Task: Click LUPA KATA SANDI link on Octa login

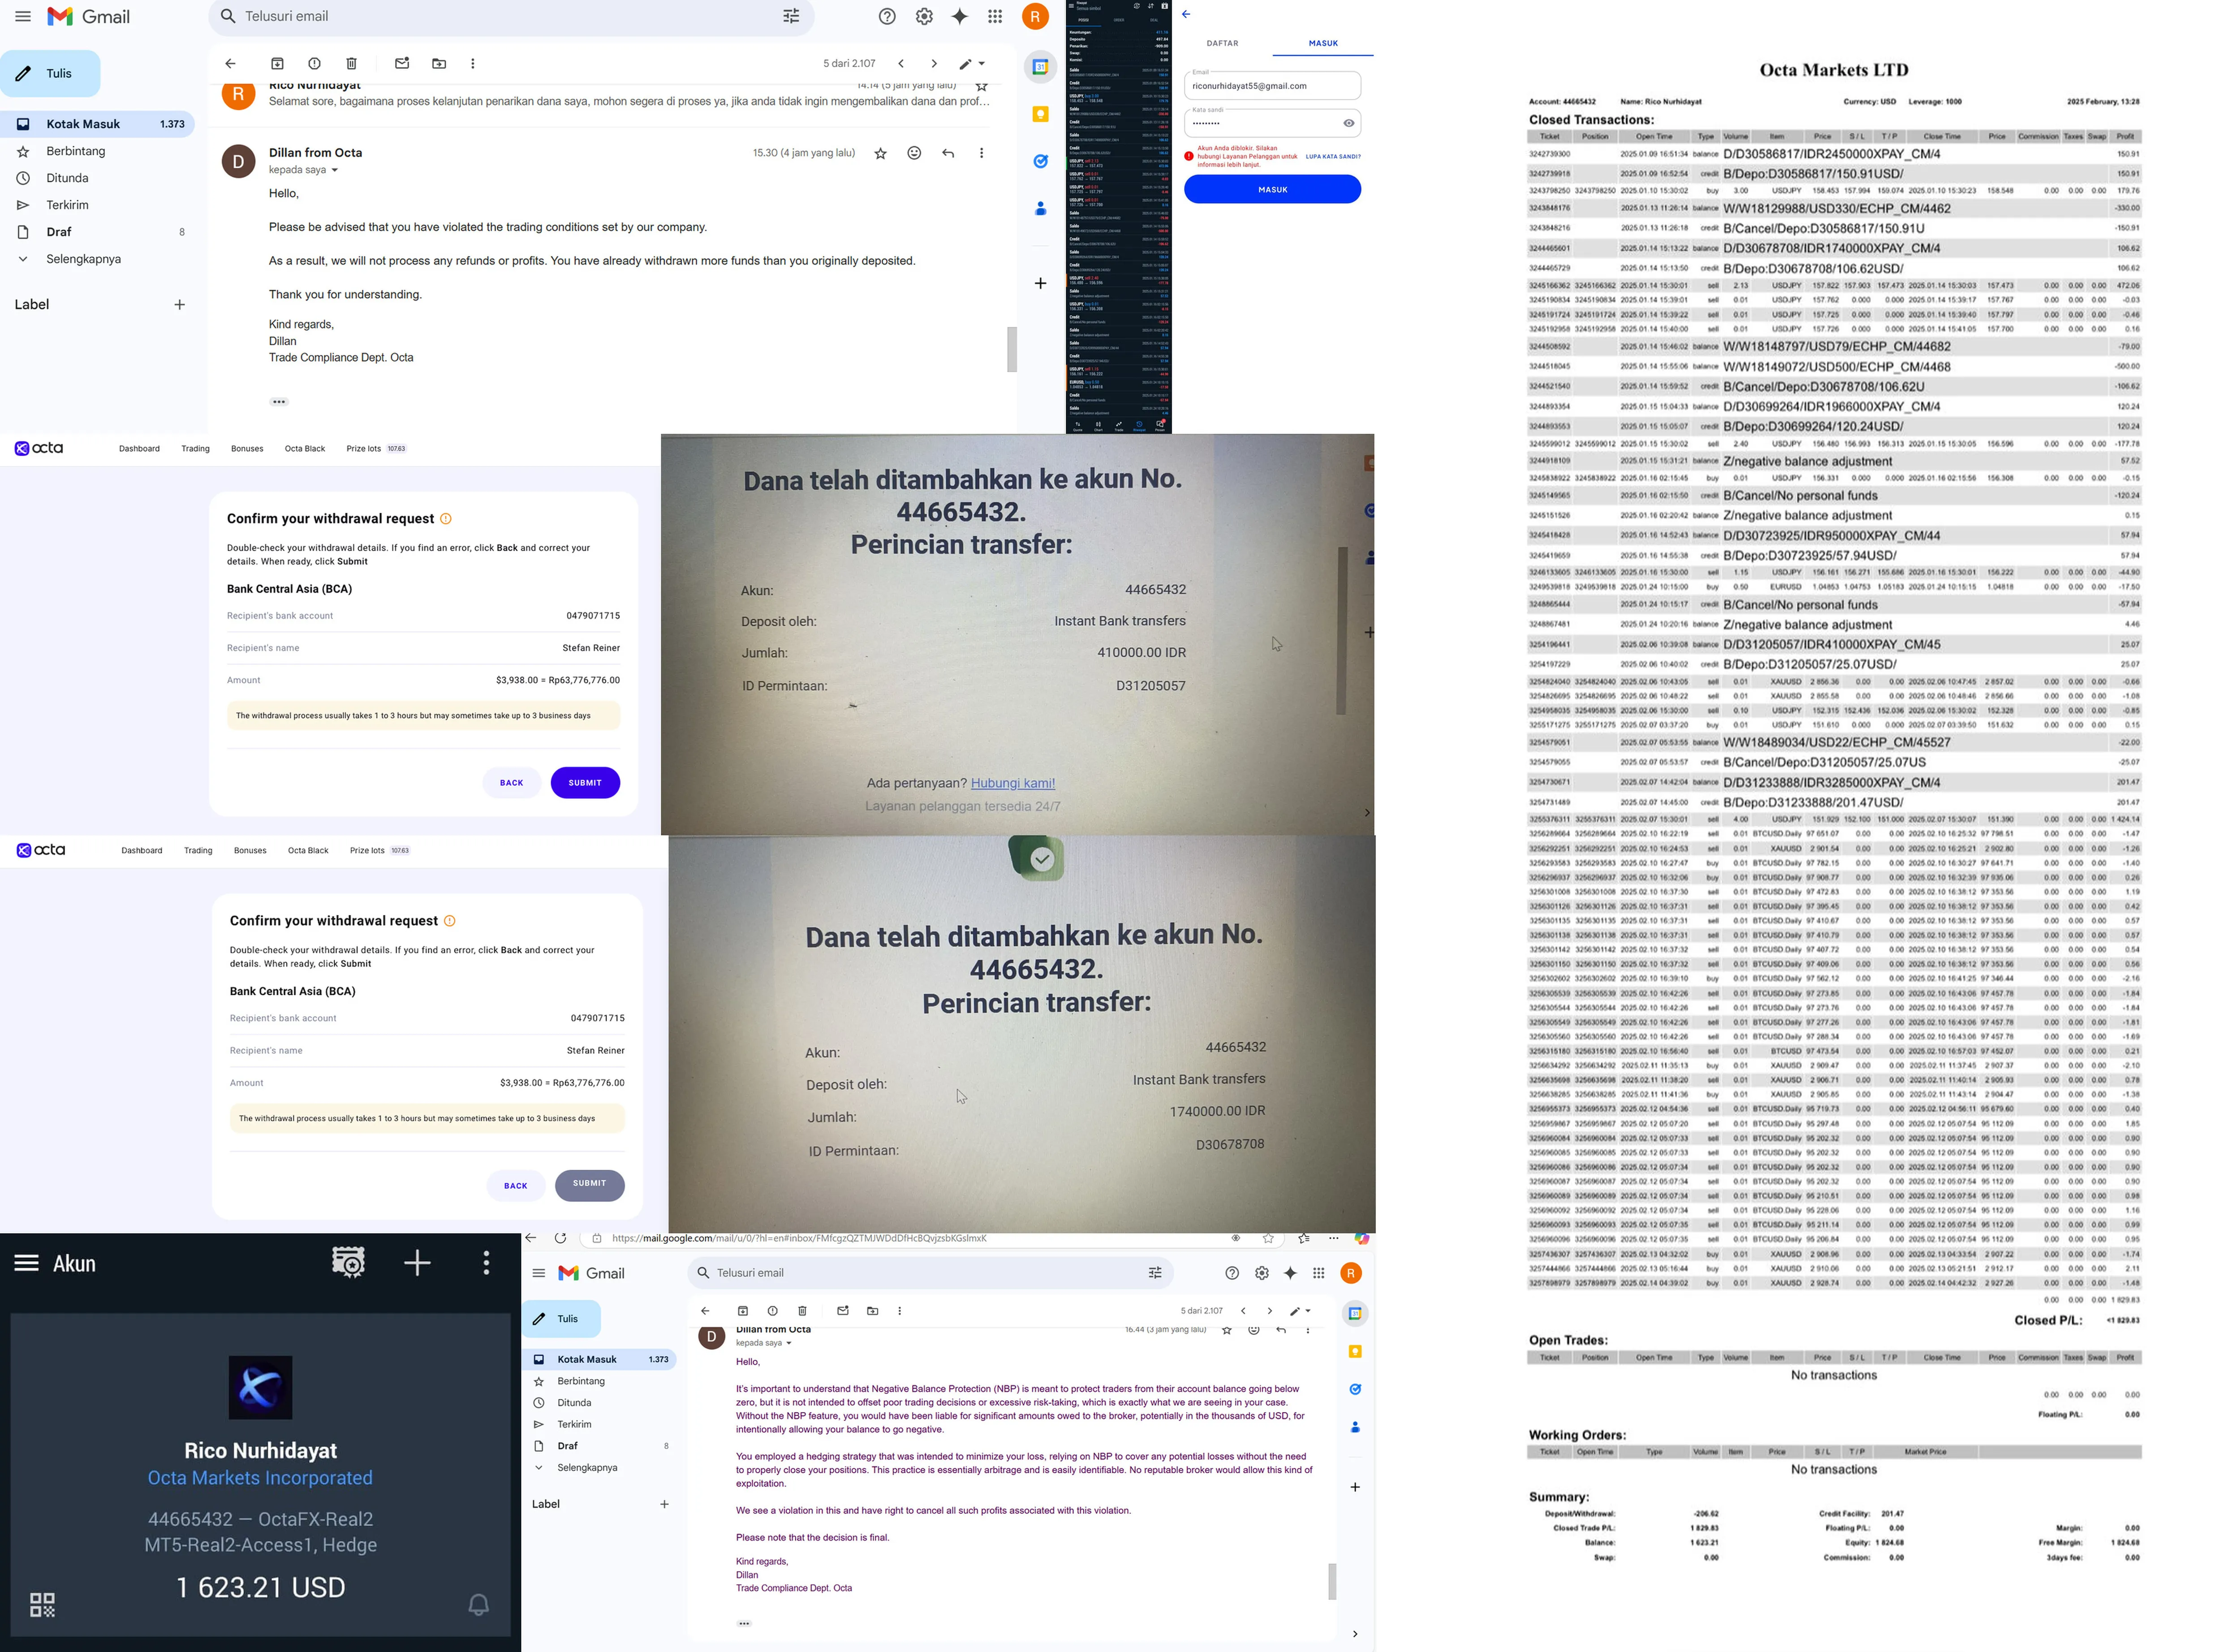Action: coord(1333,156)
